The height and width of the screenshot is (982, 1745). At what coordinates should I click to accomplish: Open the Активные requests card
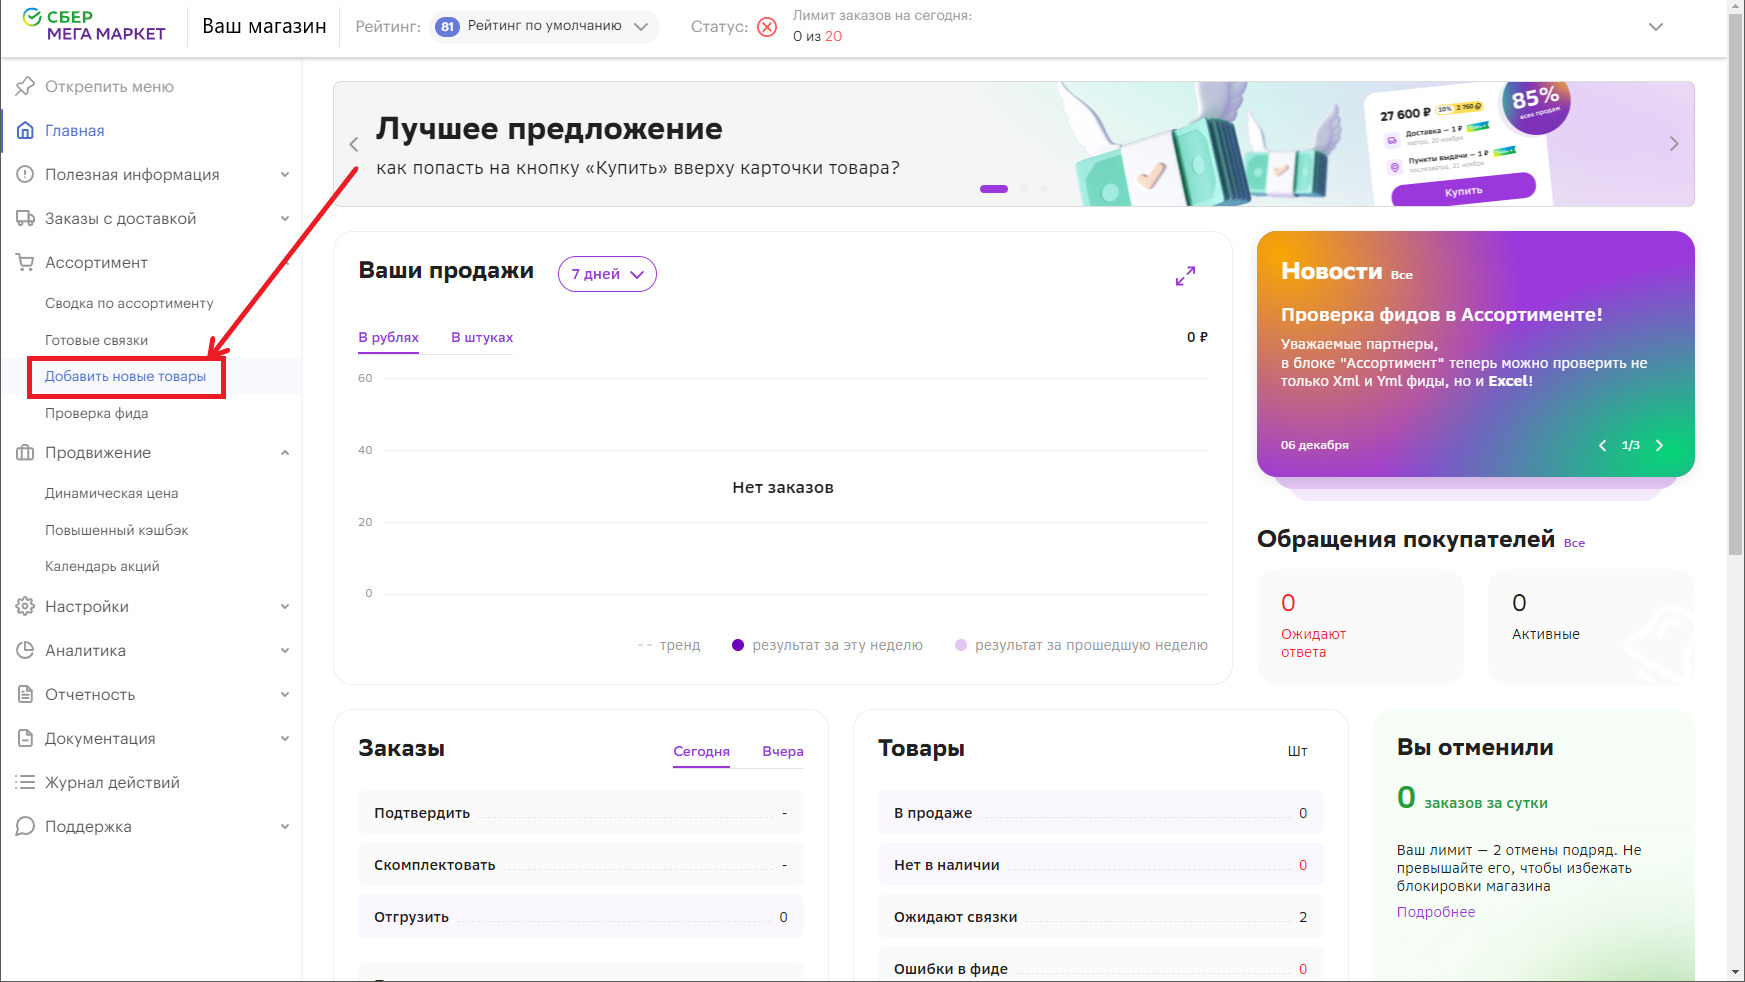tap(1591, 627)
